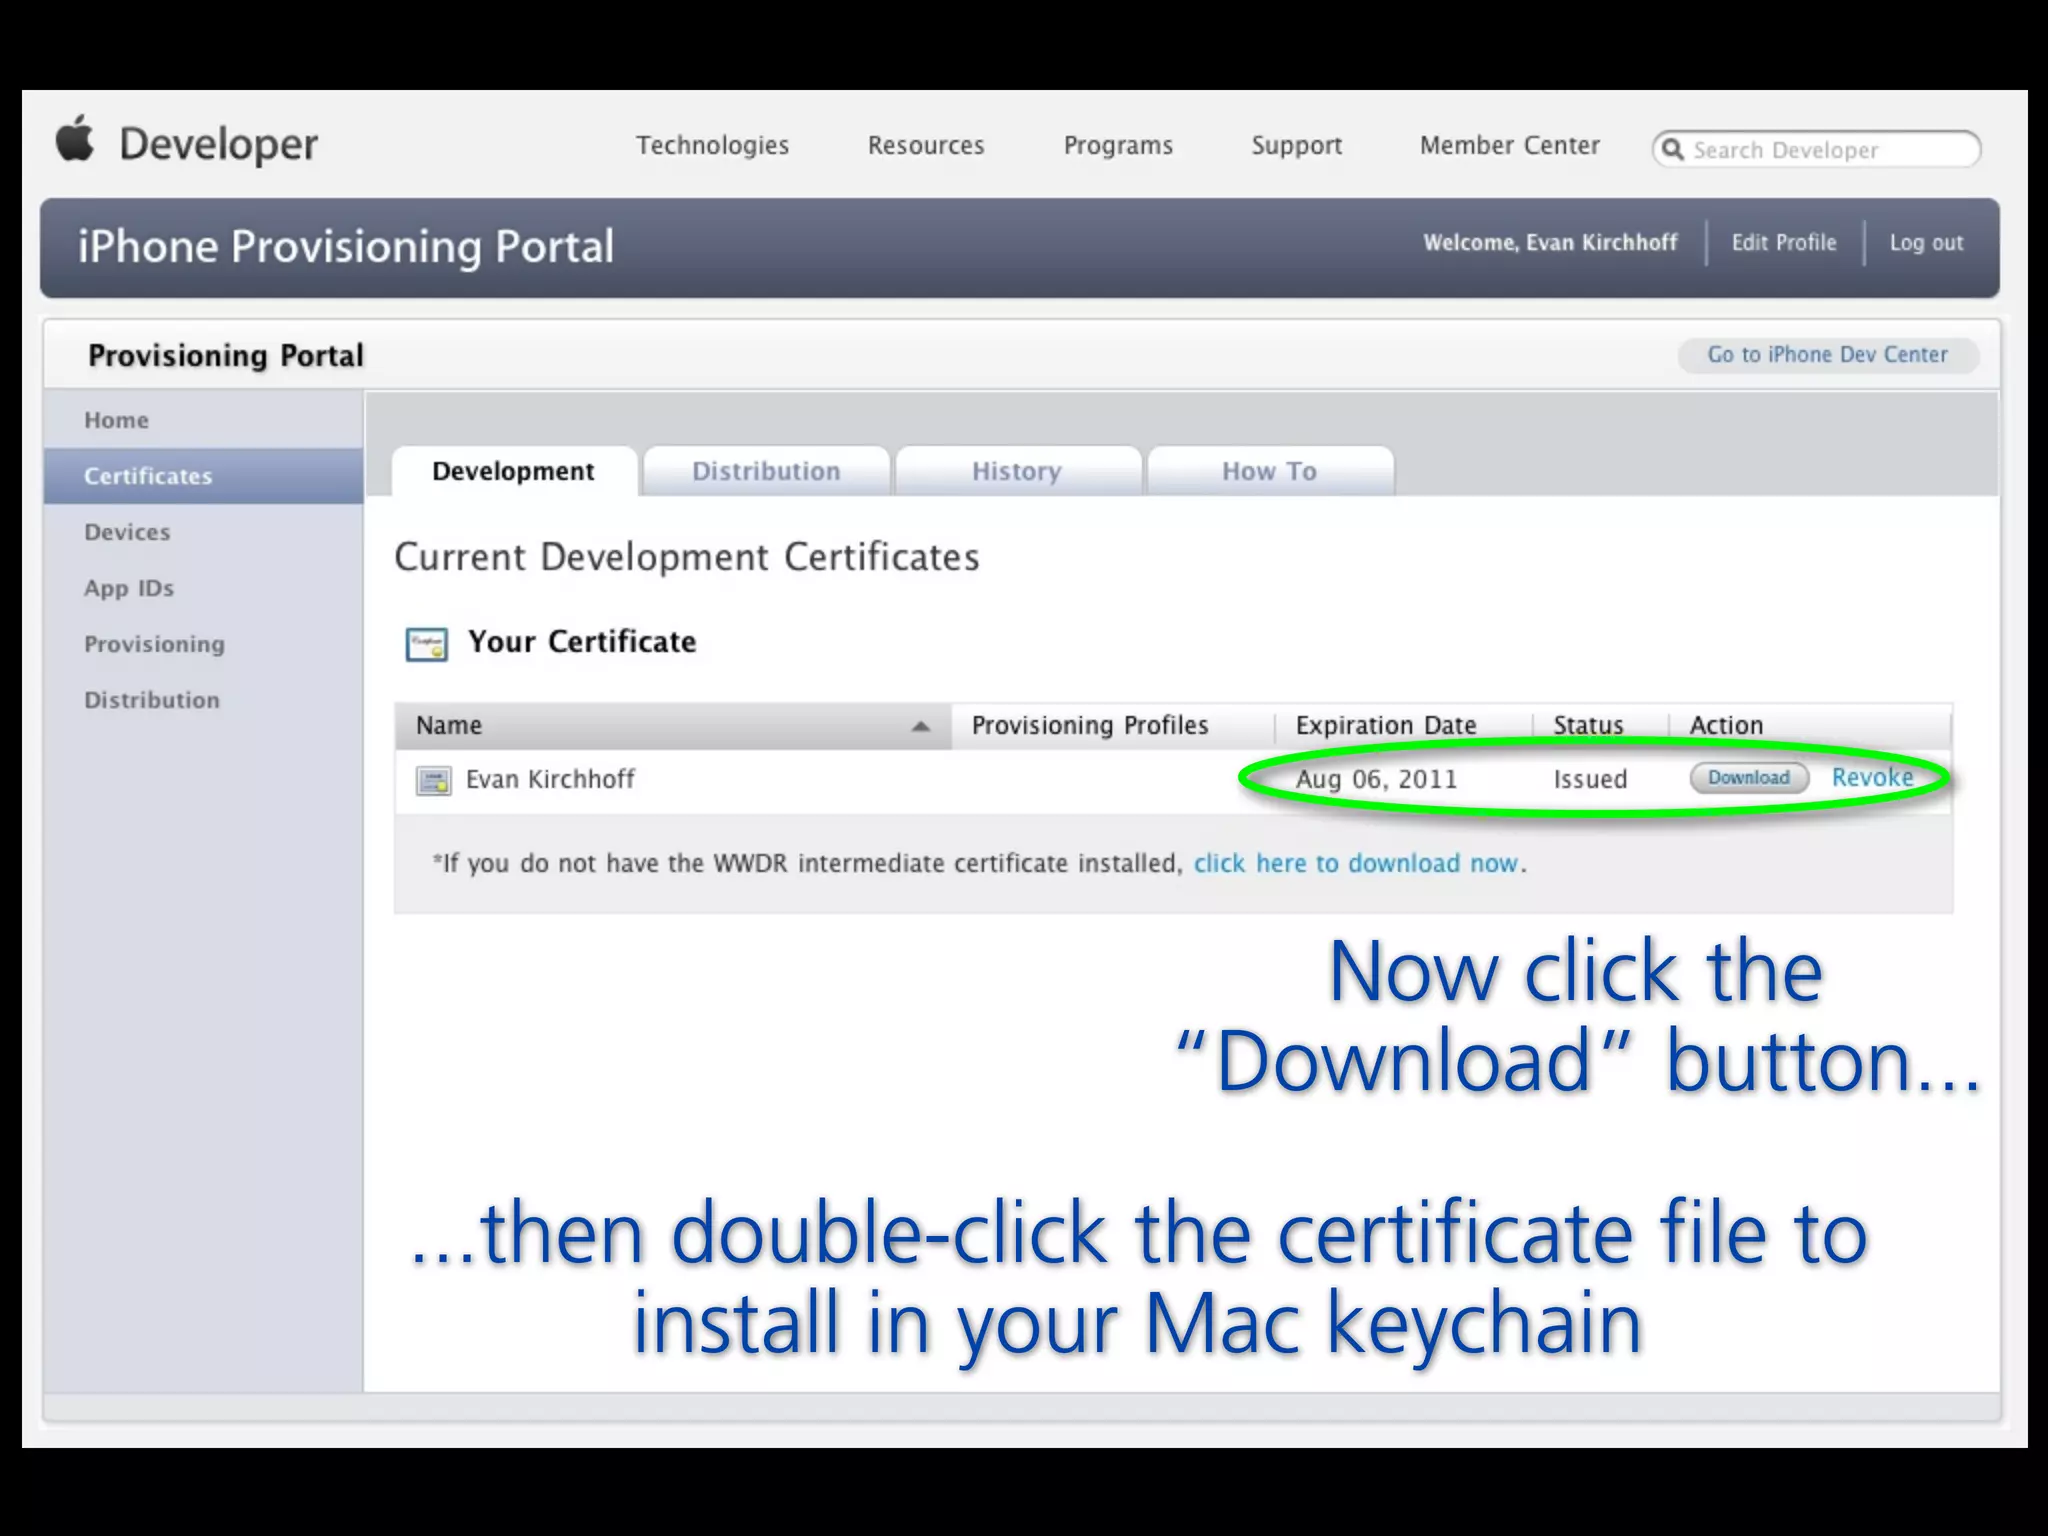Open the Resources menu
This screenshot has width=2048, height=1536.
[926, 146]
